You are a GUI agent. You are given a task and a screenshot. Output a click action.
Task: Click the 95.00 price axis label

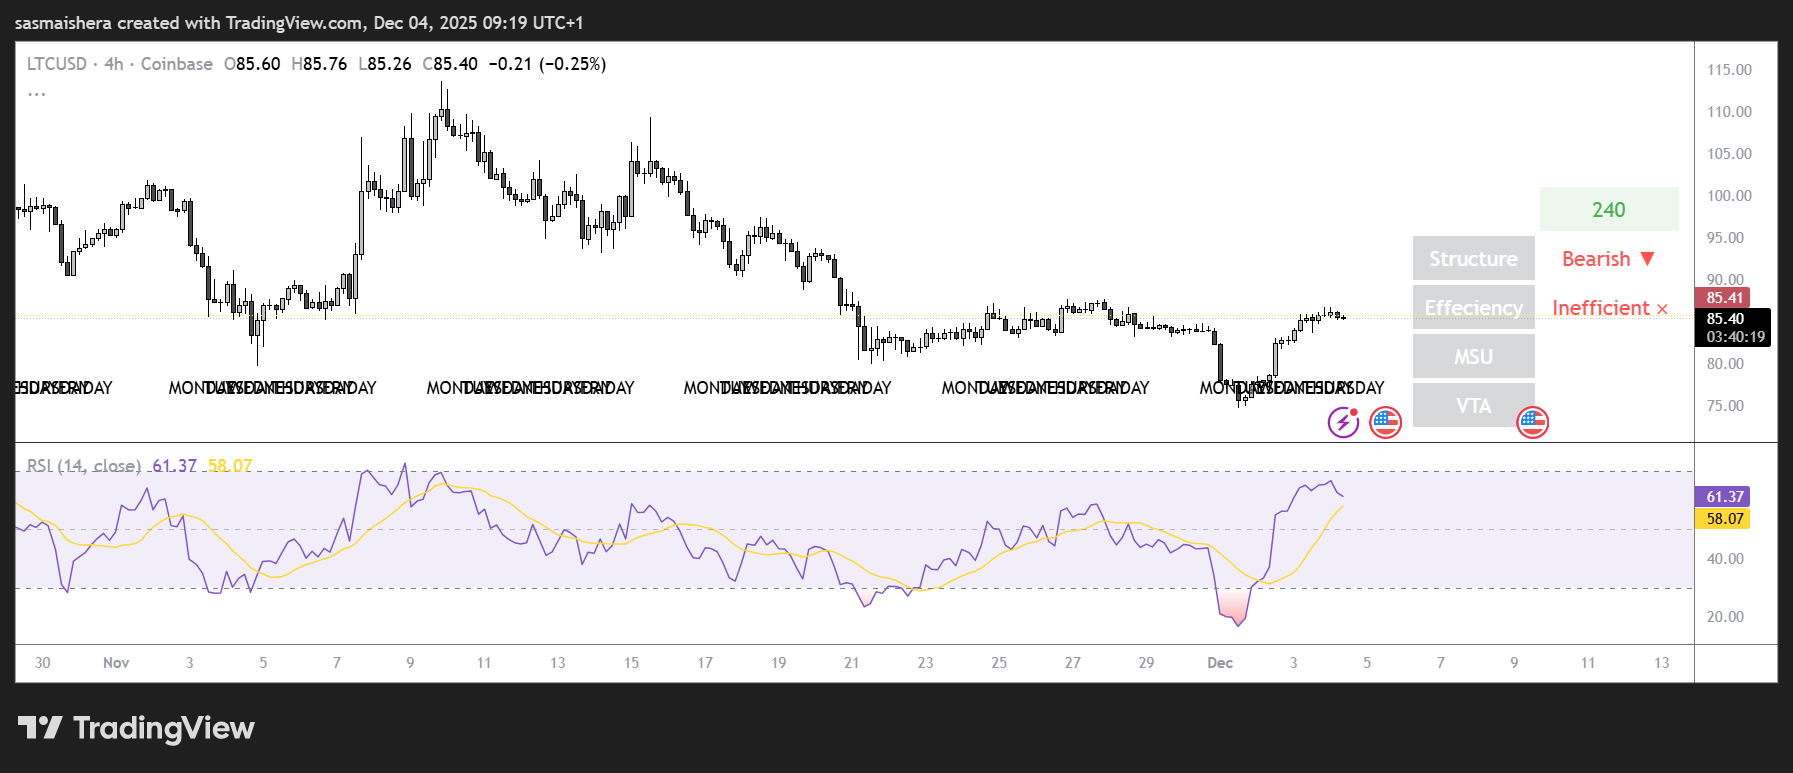(1725, 238)
